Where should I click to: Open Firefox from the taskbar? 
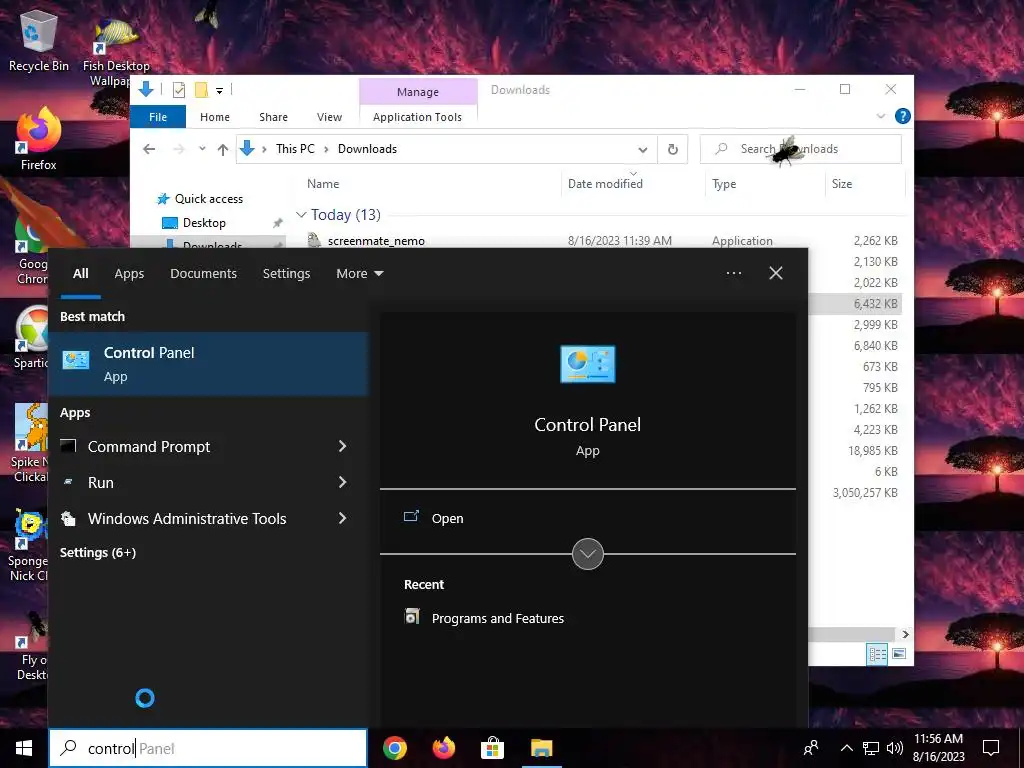tap(444, 748)
